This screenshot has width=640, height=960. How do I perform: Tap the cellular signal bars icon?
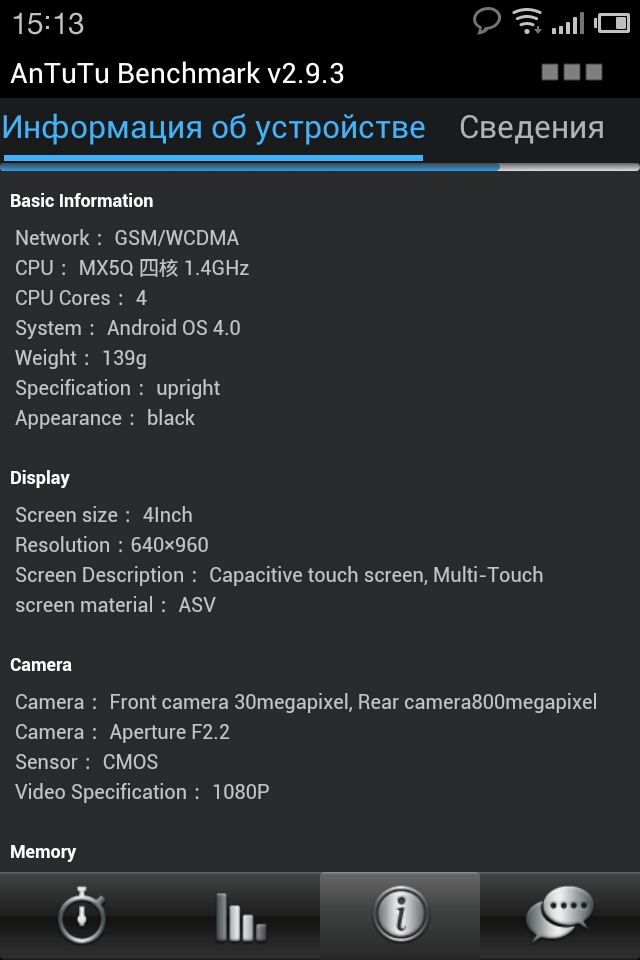(x=568, y=24)
